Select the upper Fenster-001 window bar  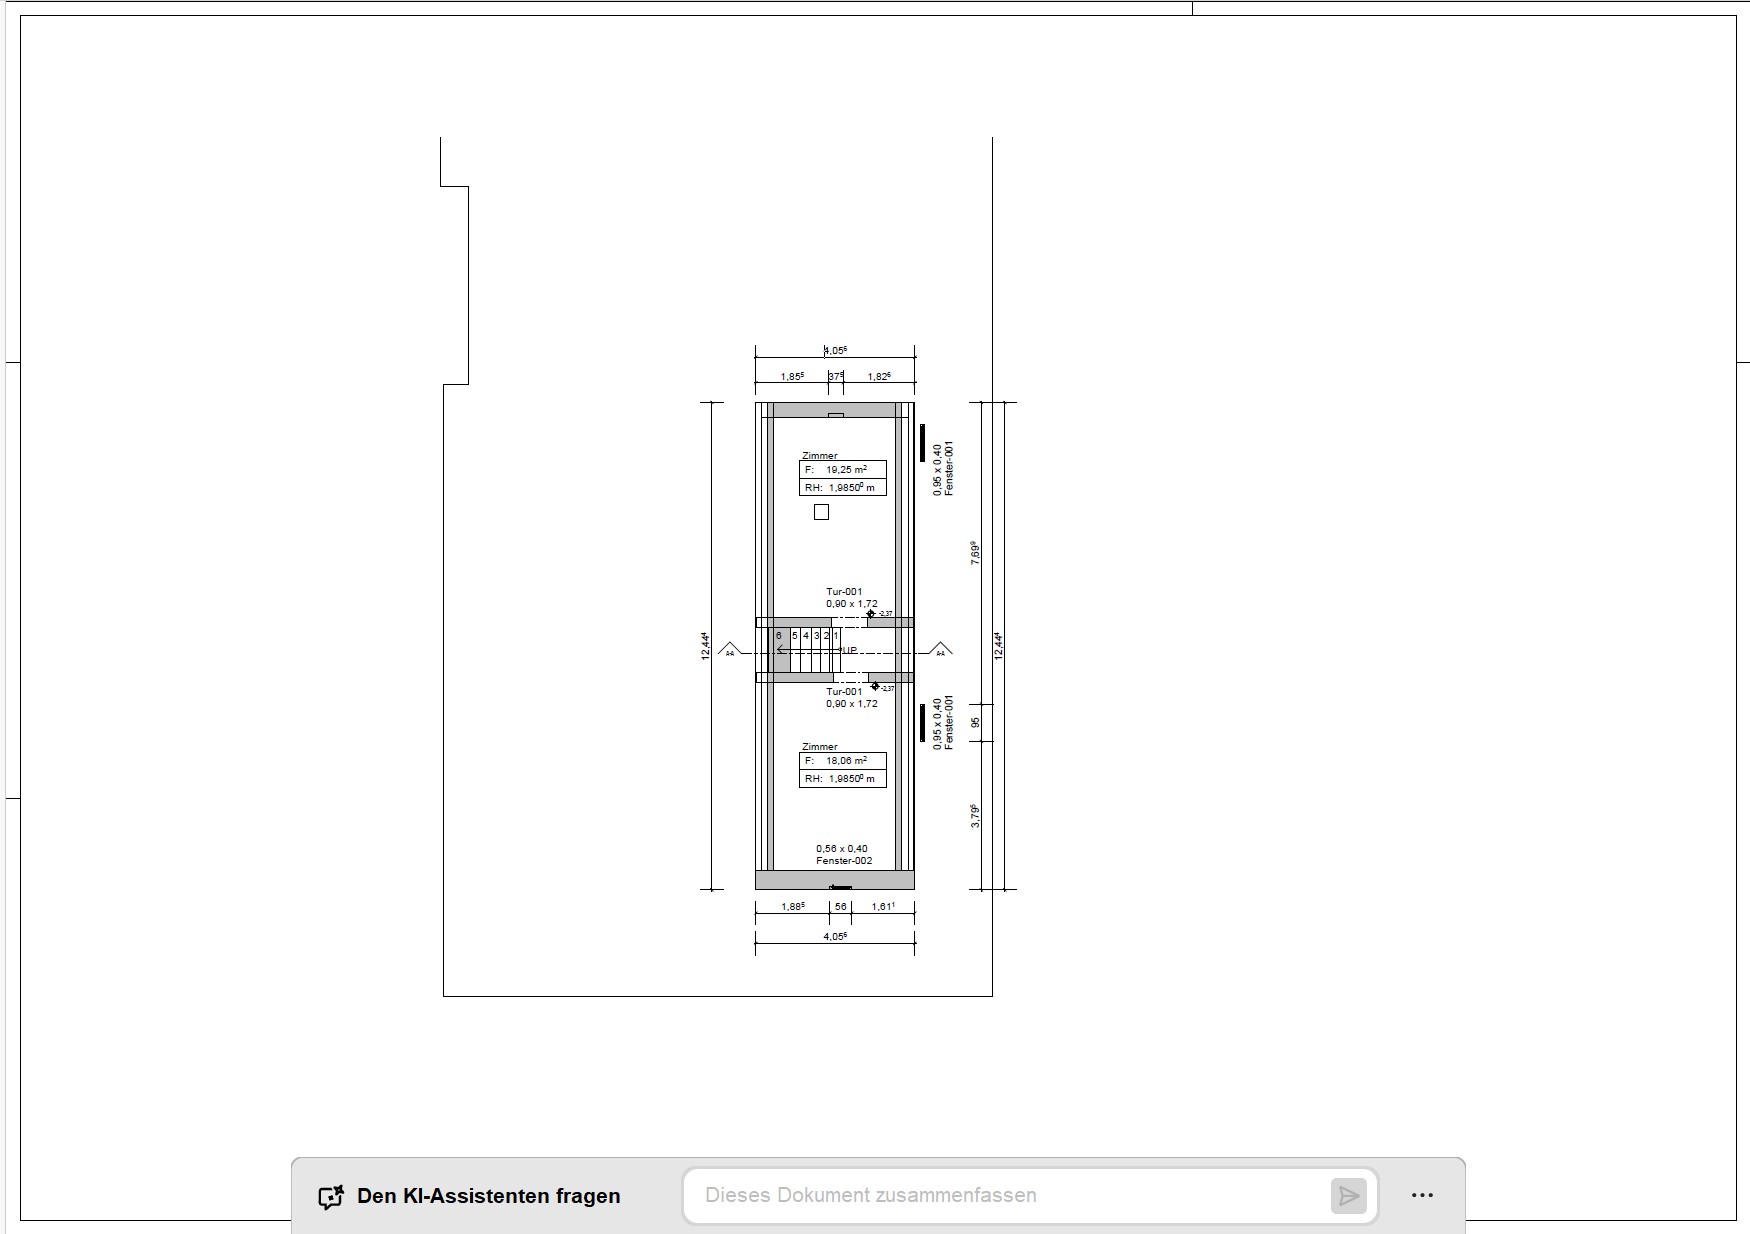pyautogui.click(x=922, y=443)
